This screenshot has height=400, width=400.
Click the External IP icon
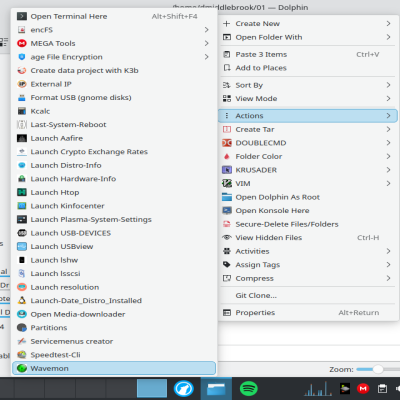(x=22, y=84)
